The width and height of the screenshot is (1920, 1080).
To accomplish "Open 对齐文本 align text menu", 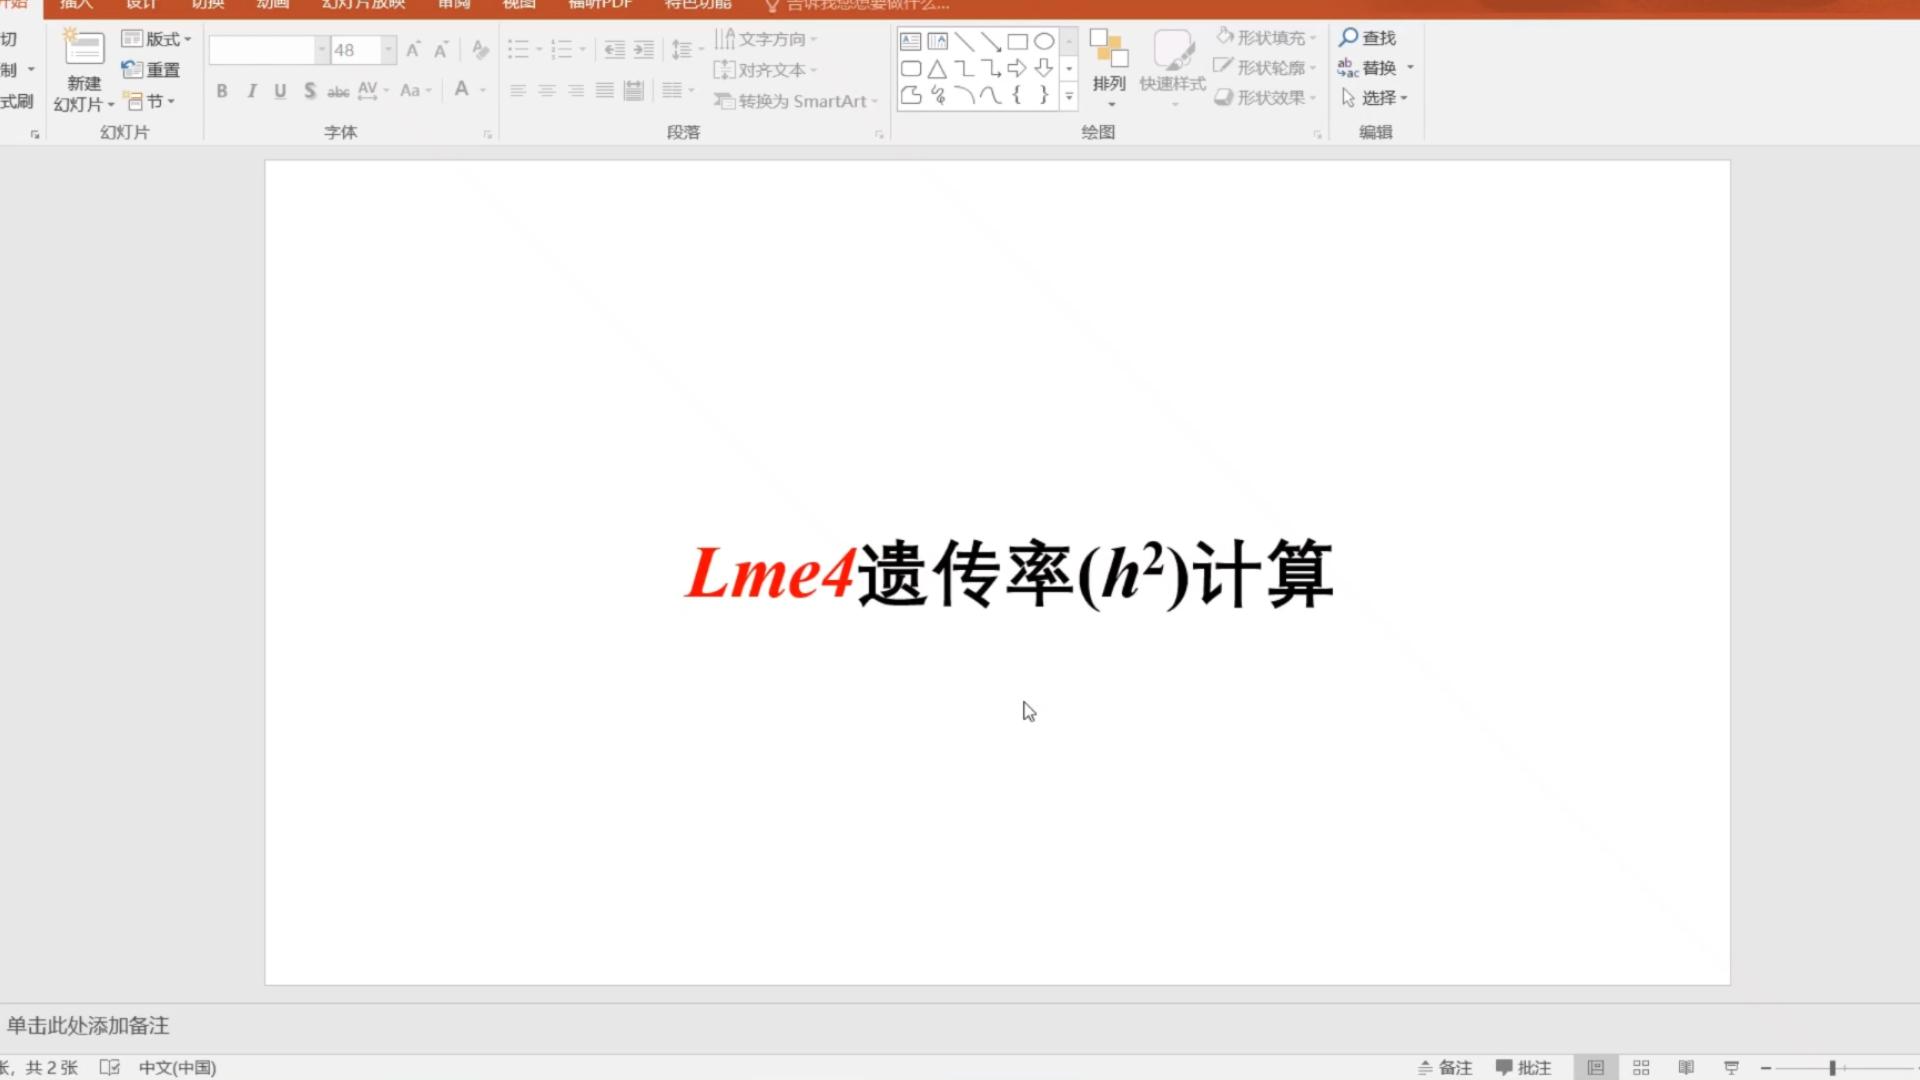I will coord(766,70).
